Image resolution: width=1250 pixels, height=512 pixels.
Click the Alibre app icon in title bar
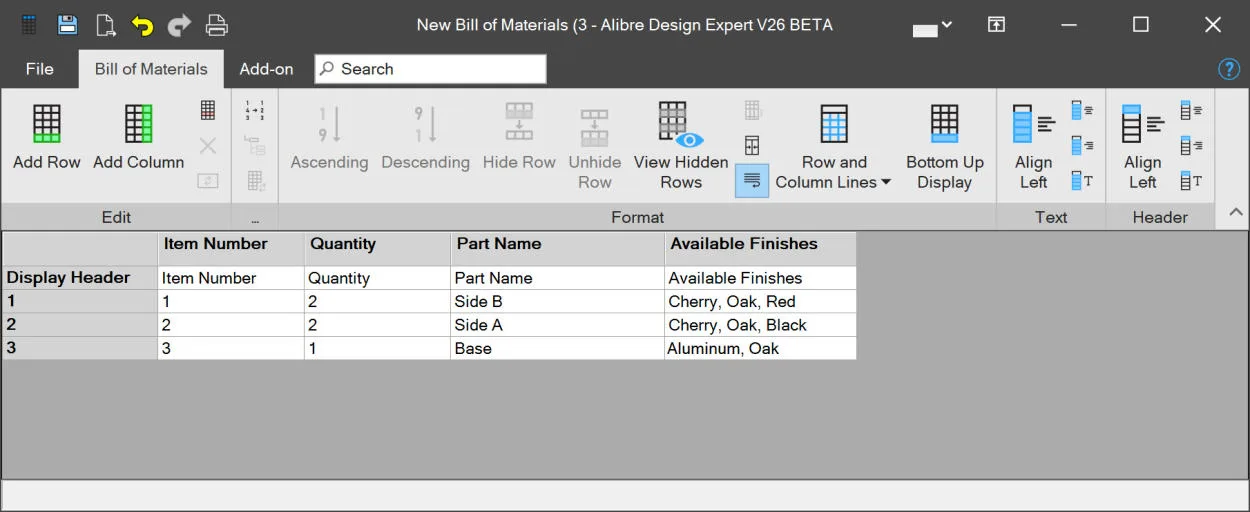[30, 25]
